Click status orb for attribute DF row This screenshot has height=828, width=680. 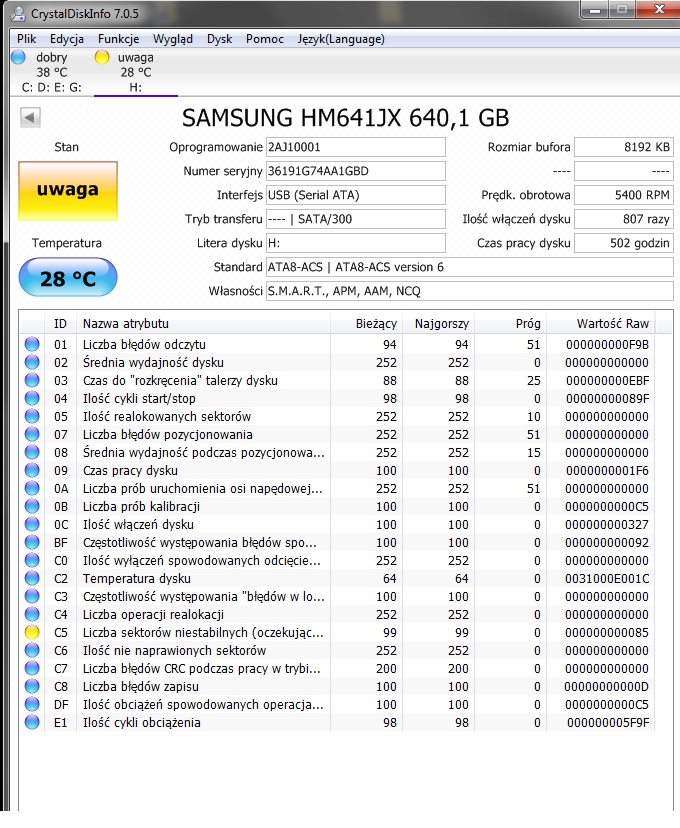32,704
